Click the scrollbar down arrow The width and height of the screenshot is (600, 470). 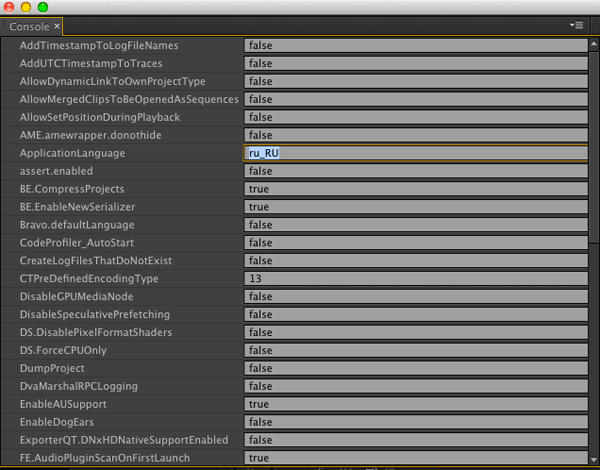[593, 459]
